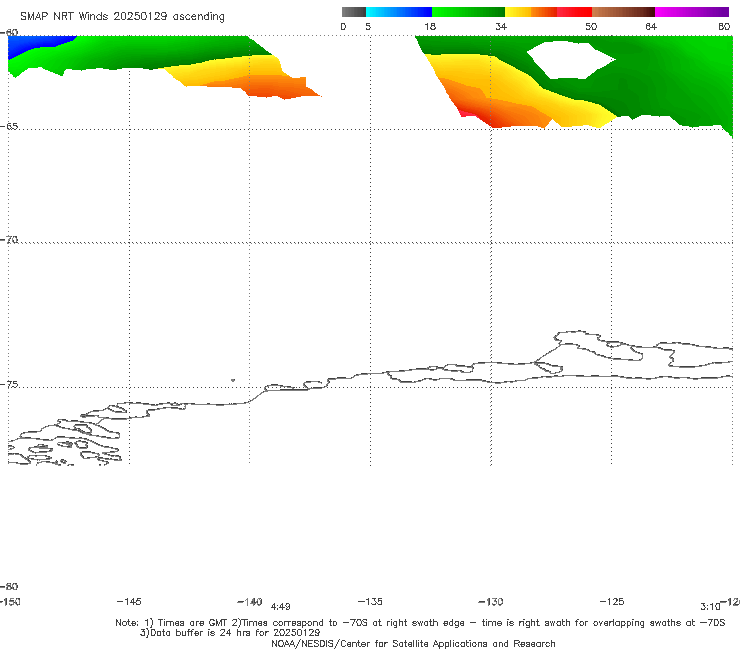Click the NOAA/NESDIS credit line
The image size is (740, 650).
pyautogui.click(x=413, y=643)
